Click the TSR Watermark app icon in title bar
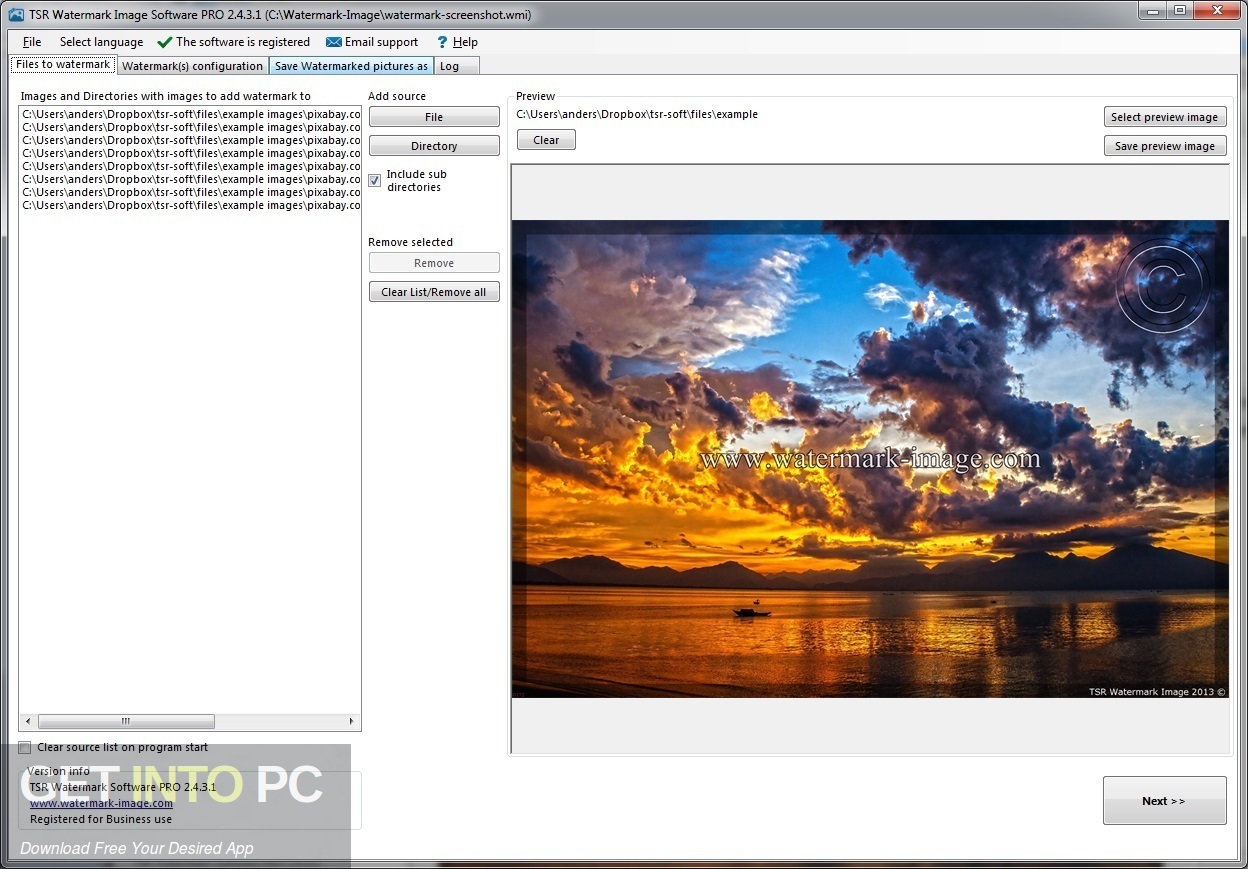The image size is (1248, 869). (x=14, y=15)
